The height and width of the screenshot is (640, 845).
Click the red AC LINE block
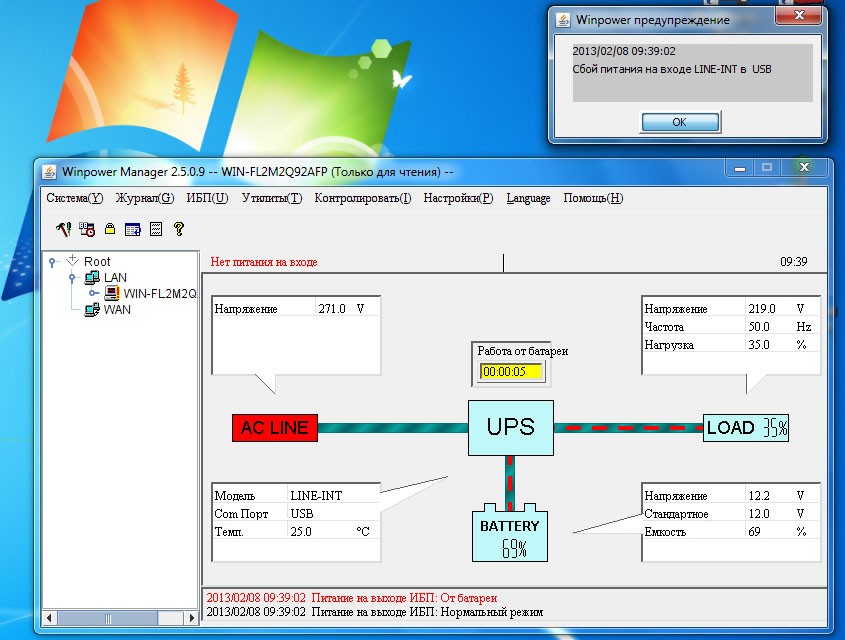coord(274,428)
